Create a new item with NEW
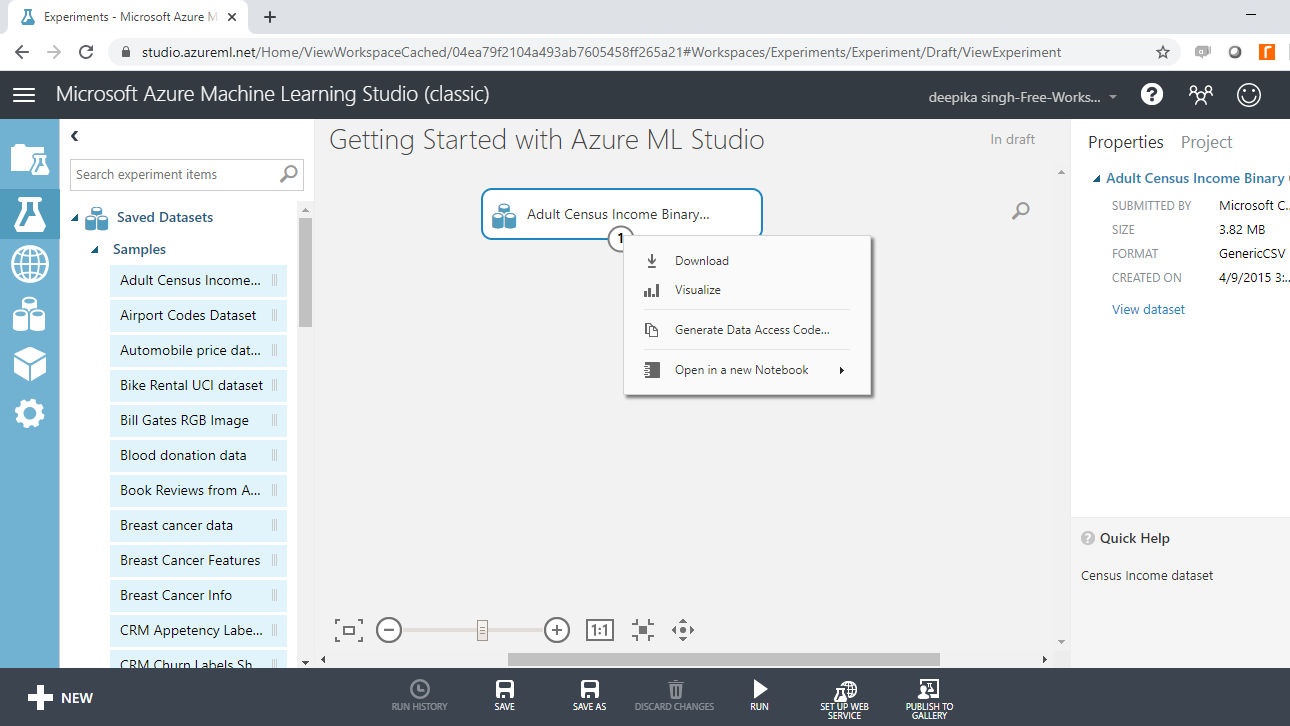The image size is (1290, 726). click(60, 698)
